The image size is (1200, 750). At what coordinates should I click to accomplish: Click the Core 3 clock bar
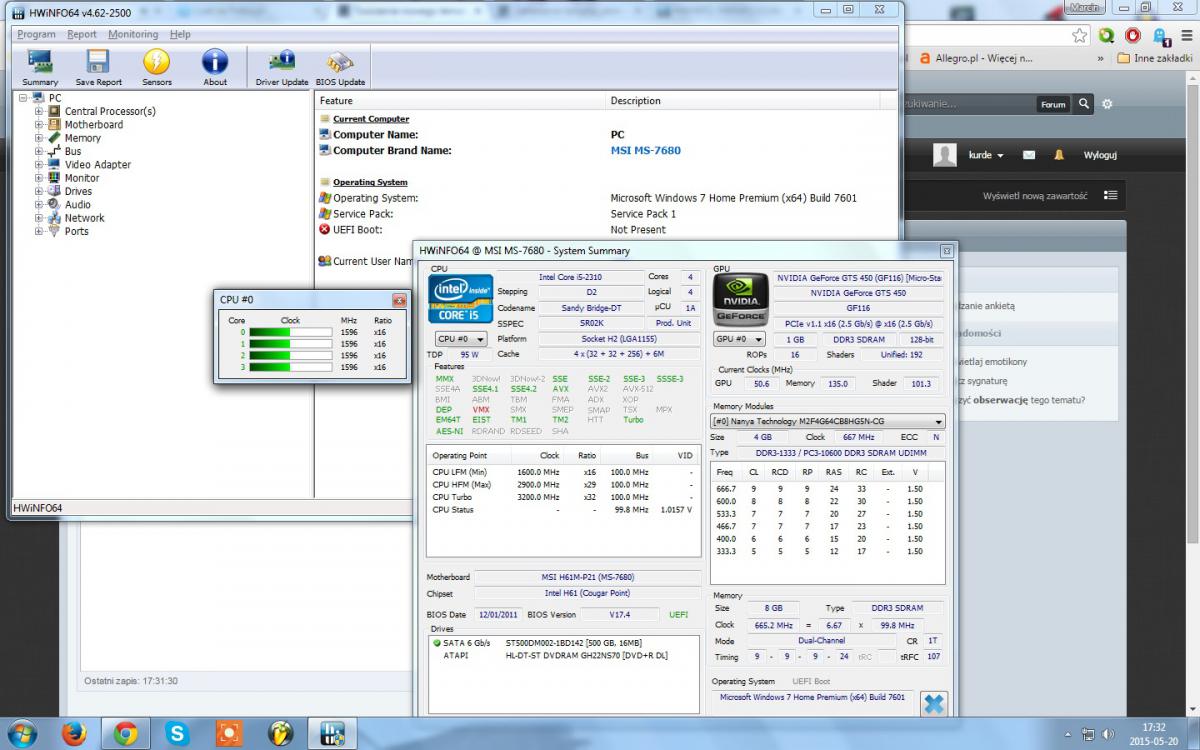click(x=290, y=367)
